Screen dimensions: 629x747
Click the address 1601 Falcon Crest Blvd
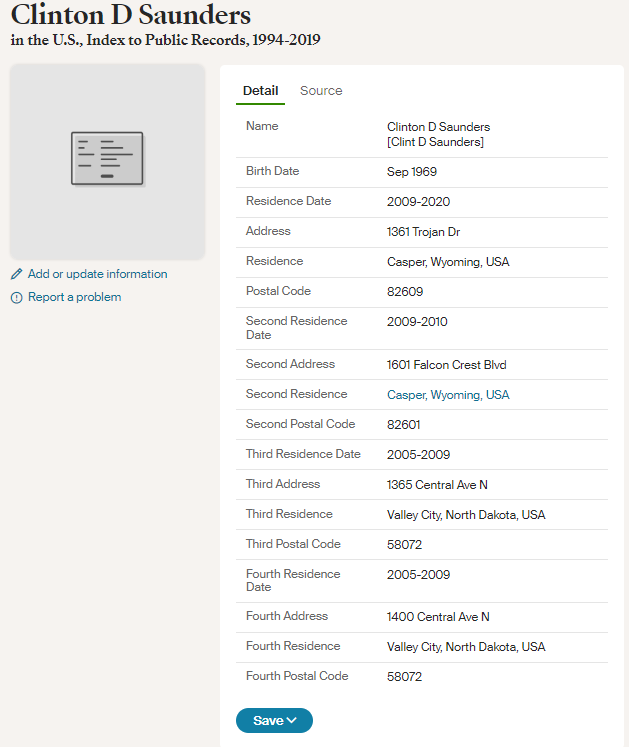pos(446,365)
